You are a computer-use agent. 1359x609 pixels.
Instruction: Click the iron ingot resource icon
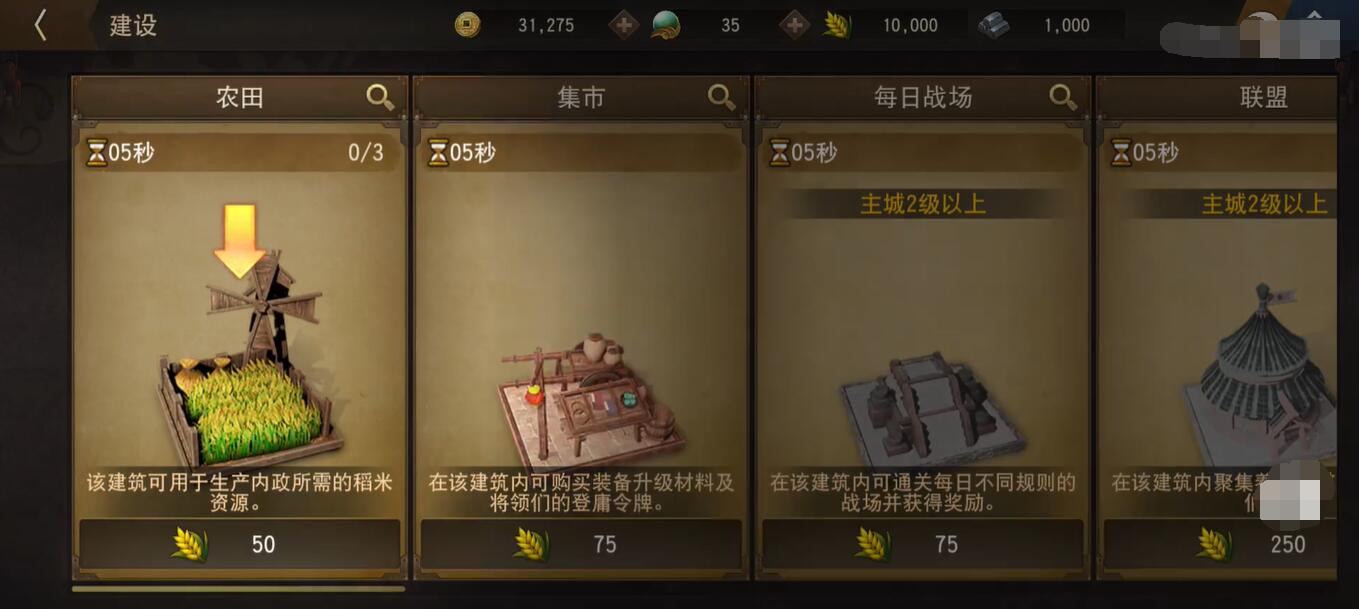(994, 25)
